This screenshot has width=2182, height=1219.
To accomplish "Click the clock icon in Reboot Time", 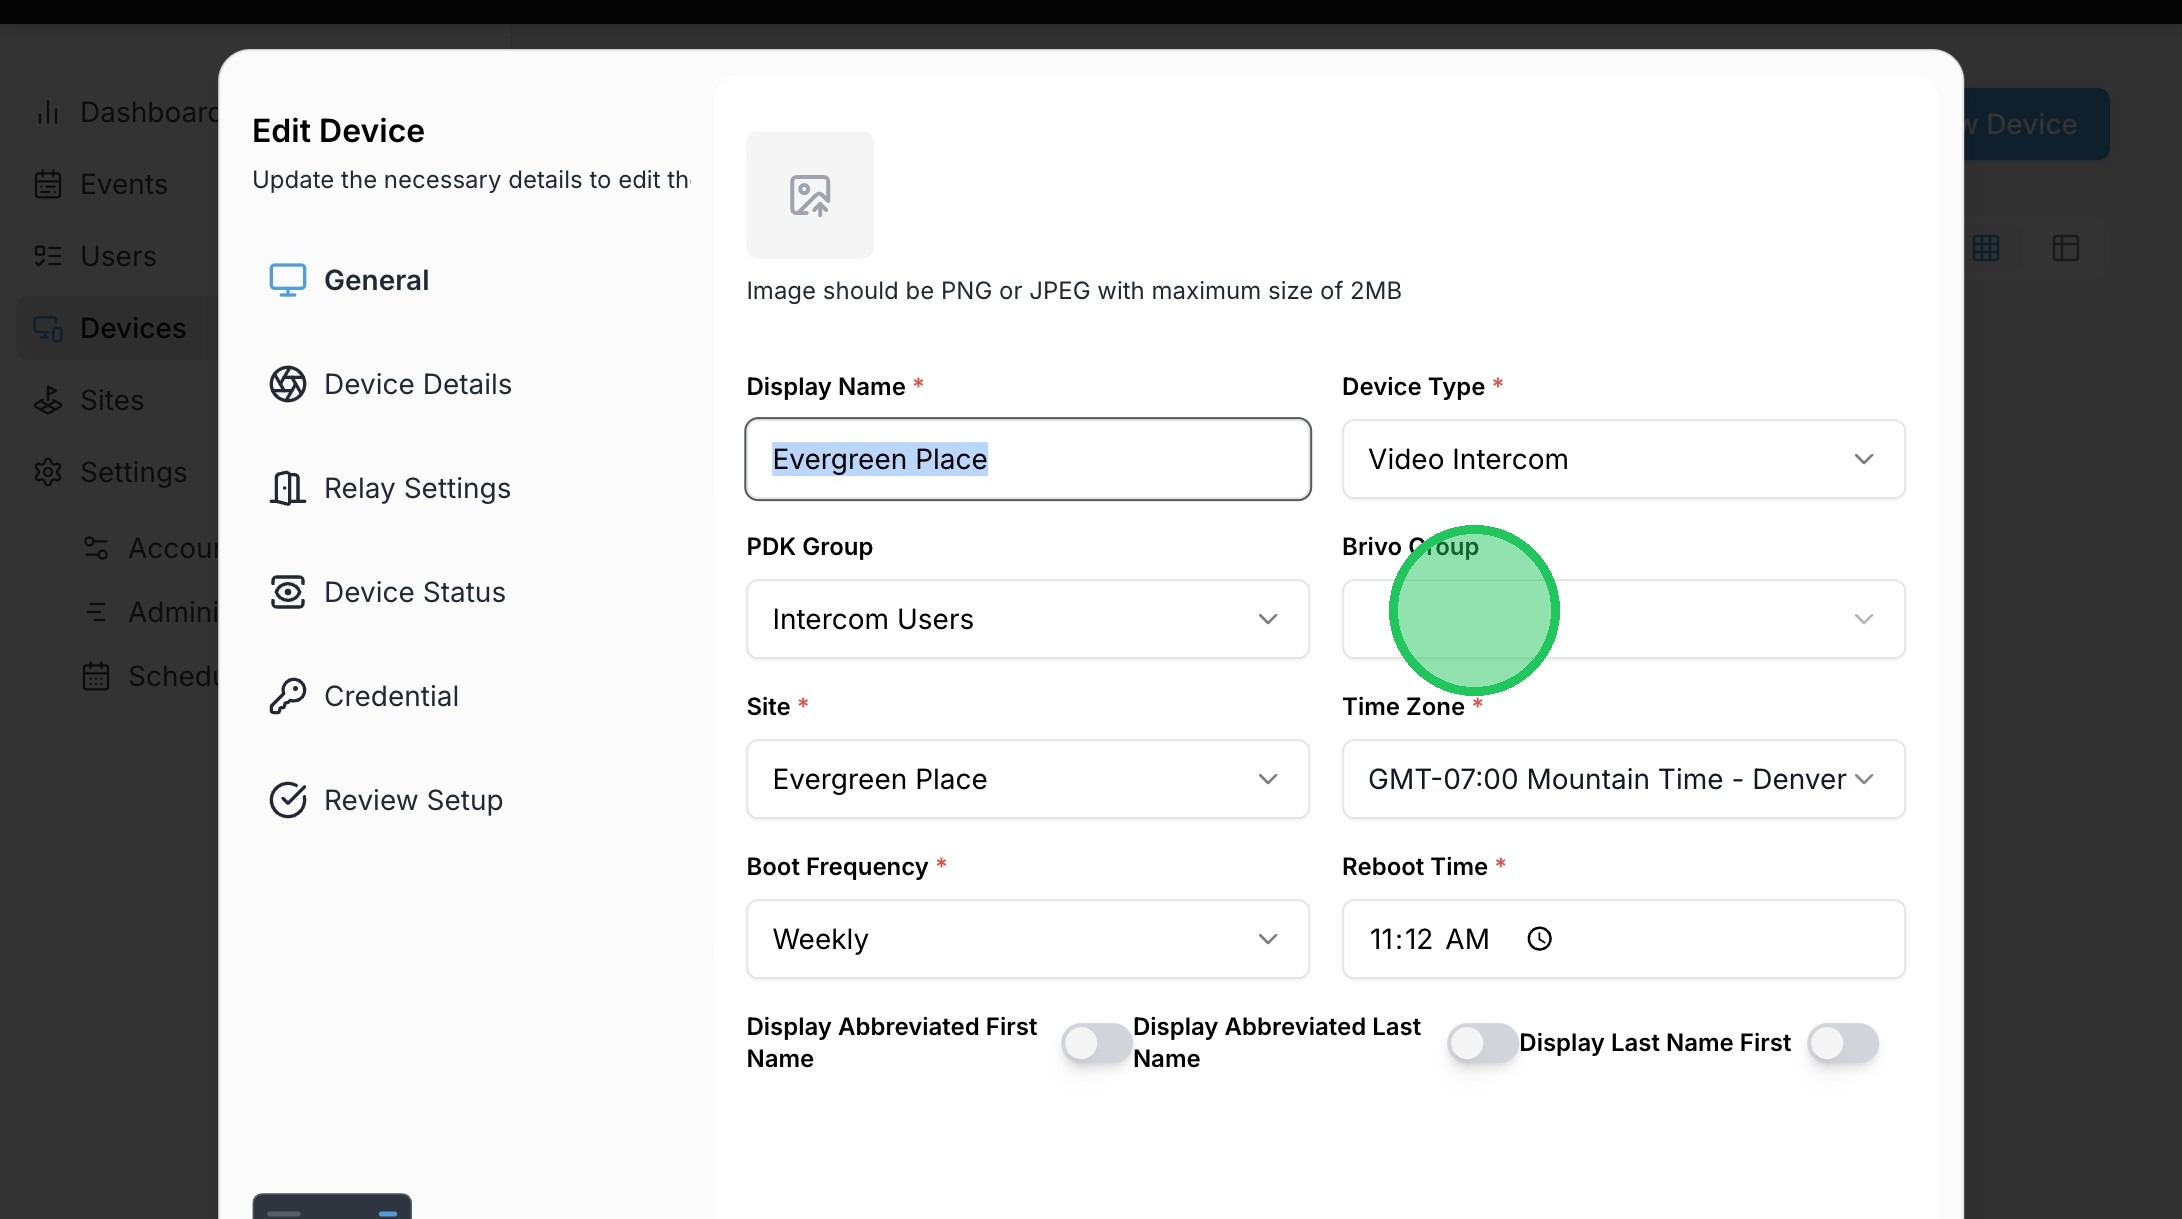I will (1539, 939).
